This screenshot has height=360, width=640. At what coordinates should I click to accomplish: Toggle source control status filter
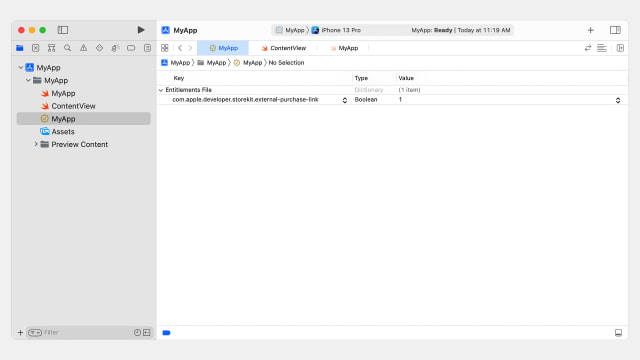147,333
